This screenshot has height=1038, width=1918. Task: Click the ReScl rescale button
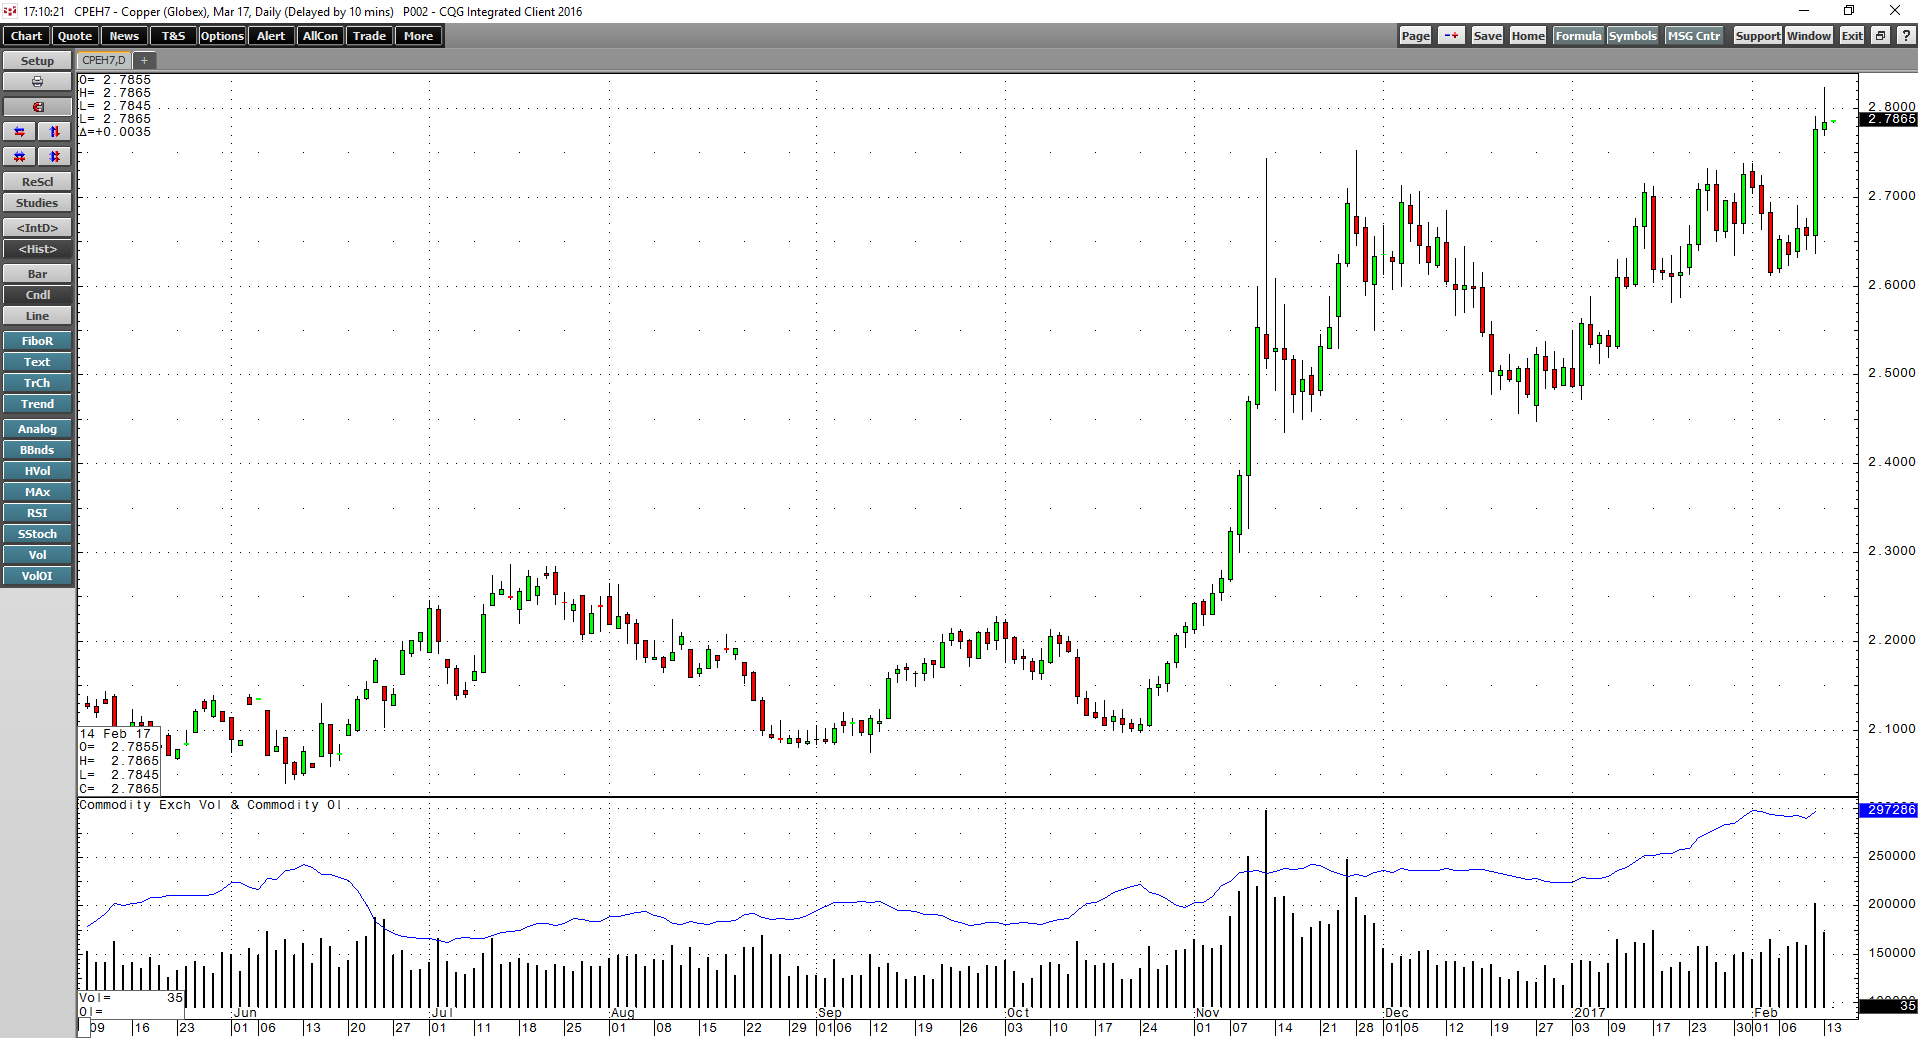pyautogui.click(x=37, y=182)
